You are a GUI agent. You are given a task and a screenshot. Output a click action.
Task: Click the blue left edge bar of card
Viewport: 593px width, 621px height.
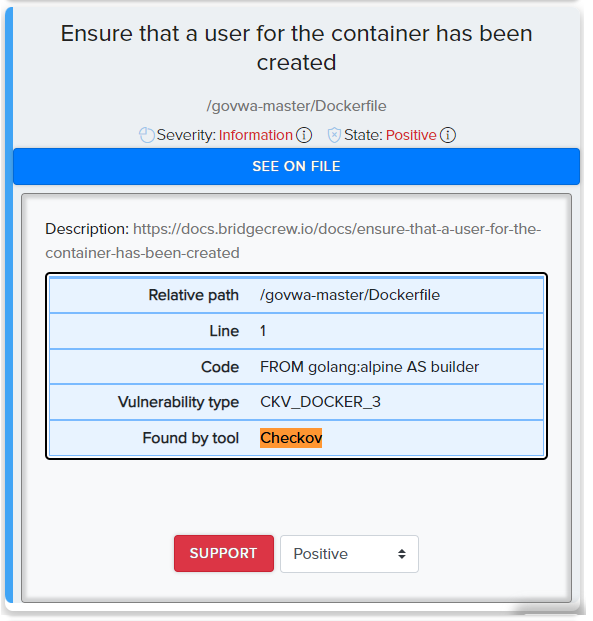[9, 305]
